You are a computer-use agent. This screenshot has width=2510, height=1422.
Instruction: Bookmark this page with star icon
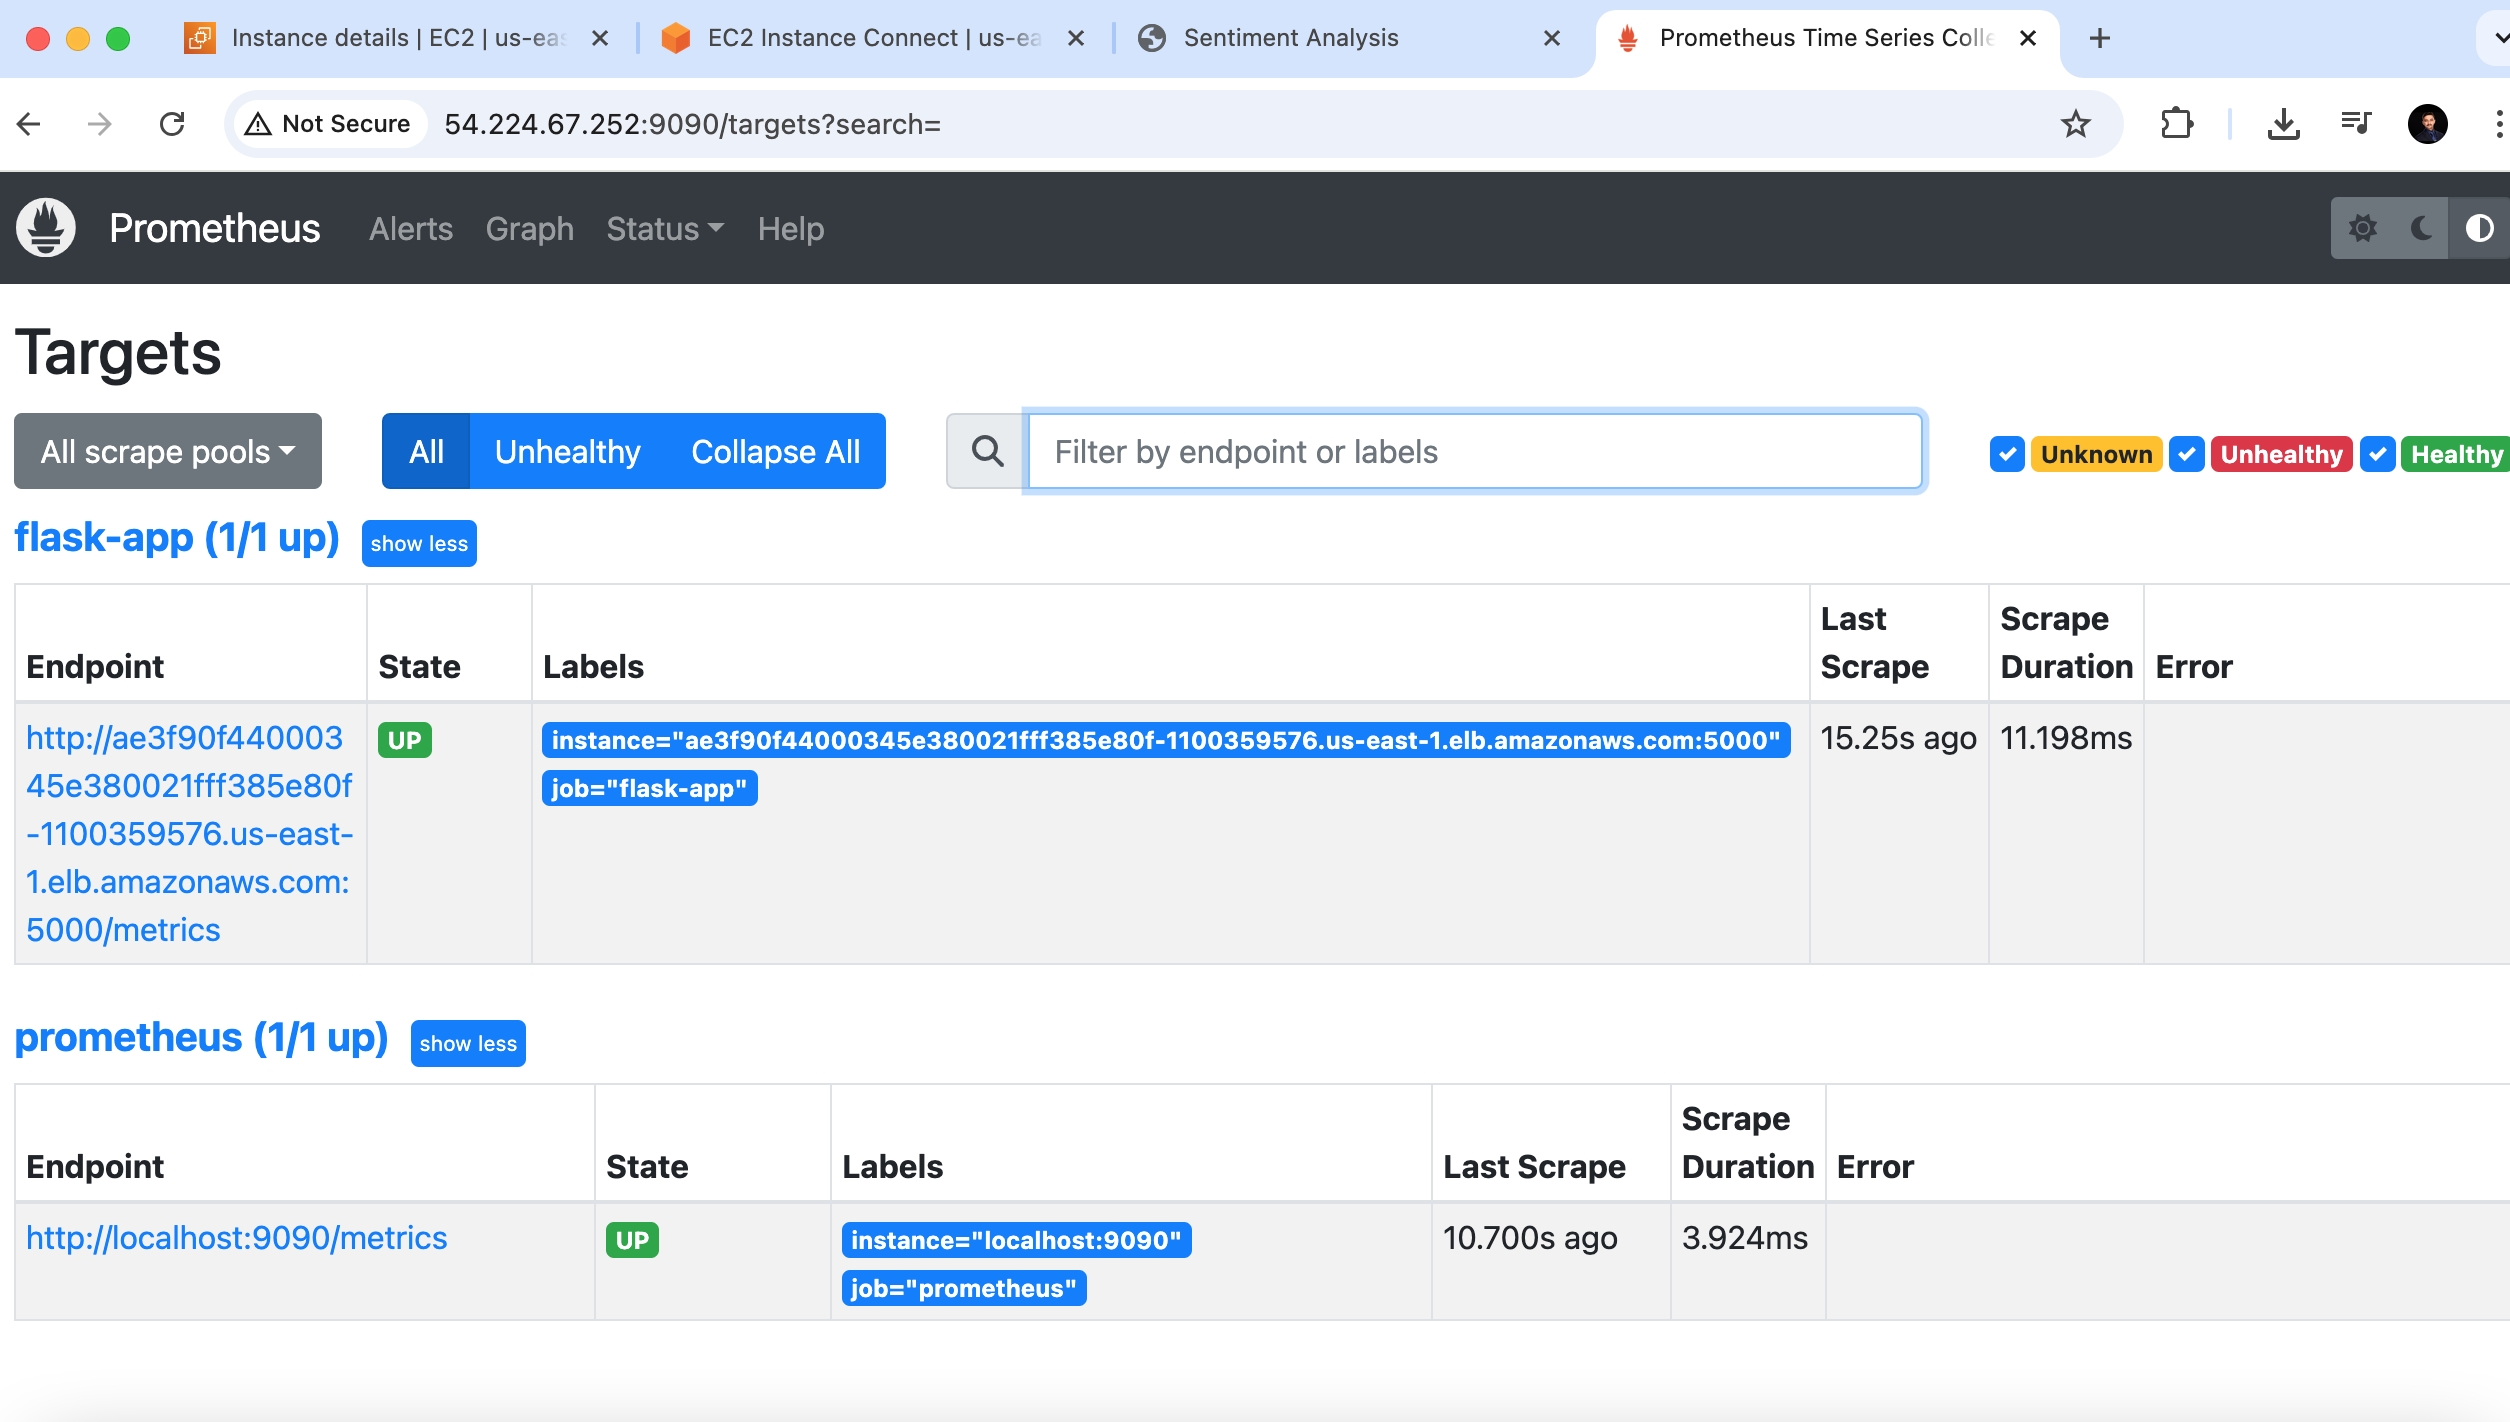pos(2075,124)
